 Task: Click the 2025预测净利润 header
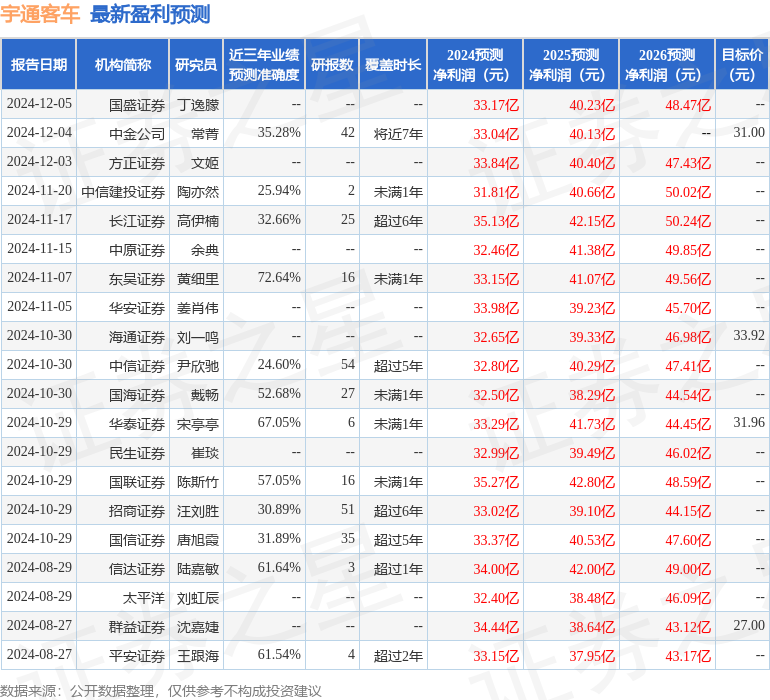tap(571, 64)
